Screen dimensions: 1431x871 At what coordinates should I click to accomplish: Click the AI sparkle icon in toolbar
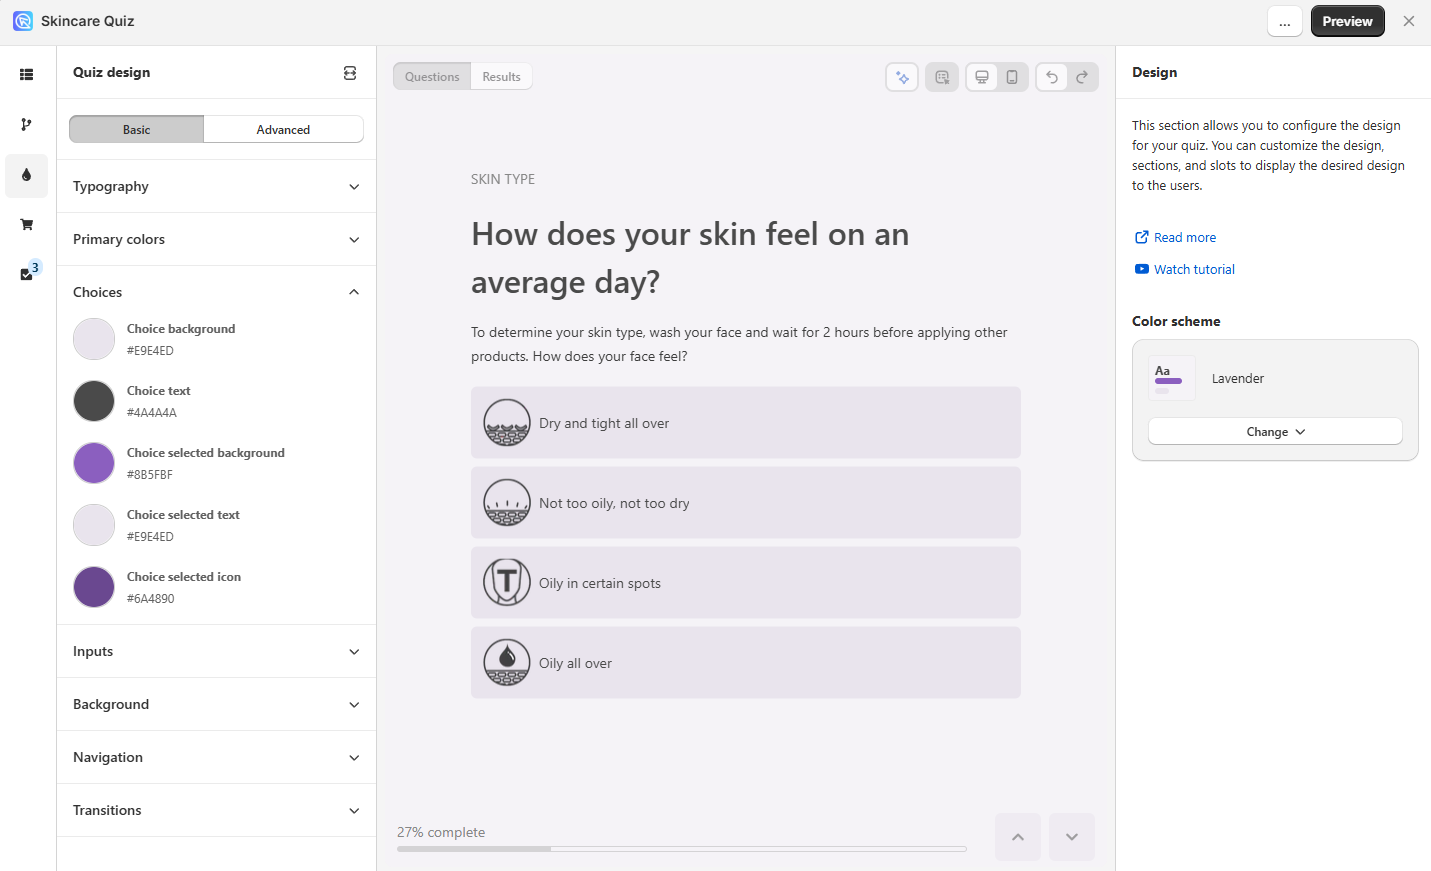click(x=902, y=77)
